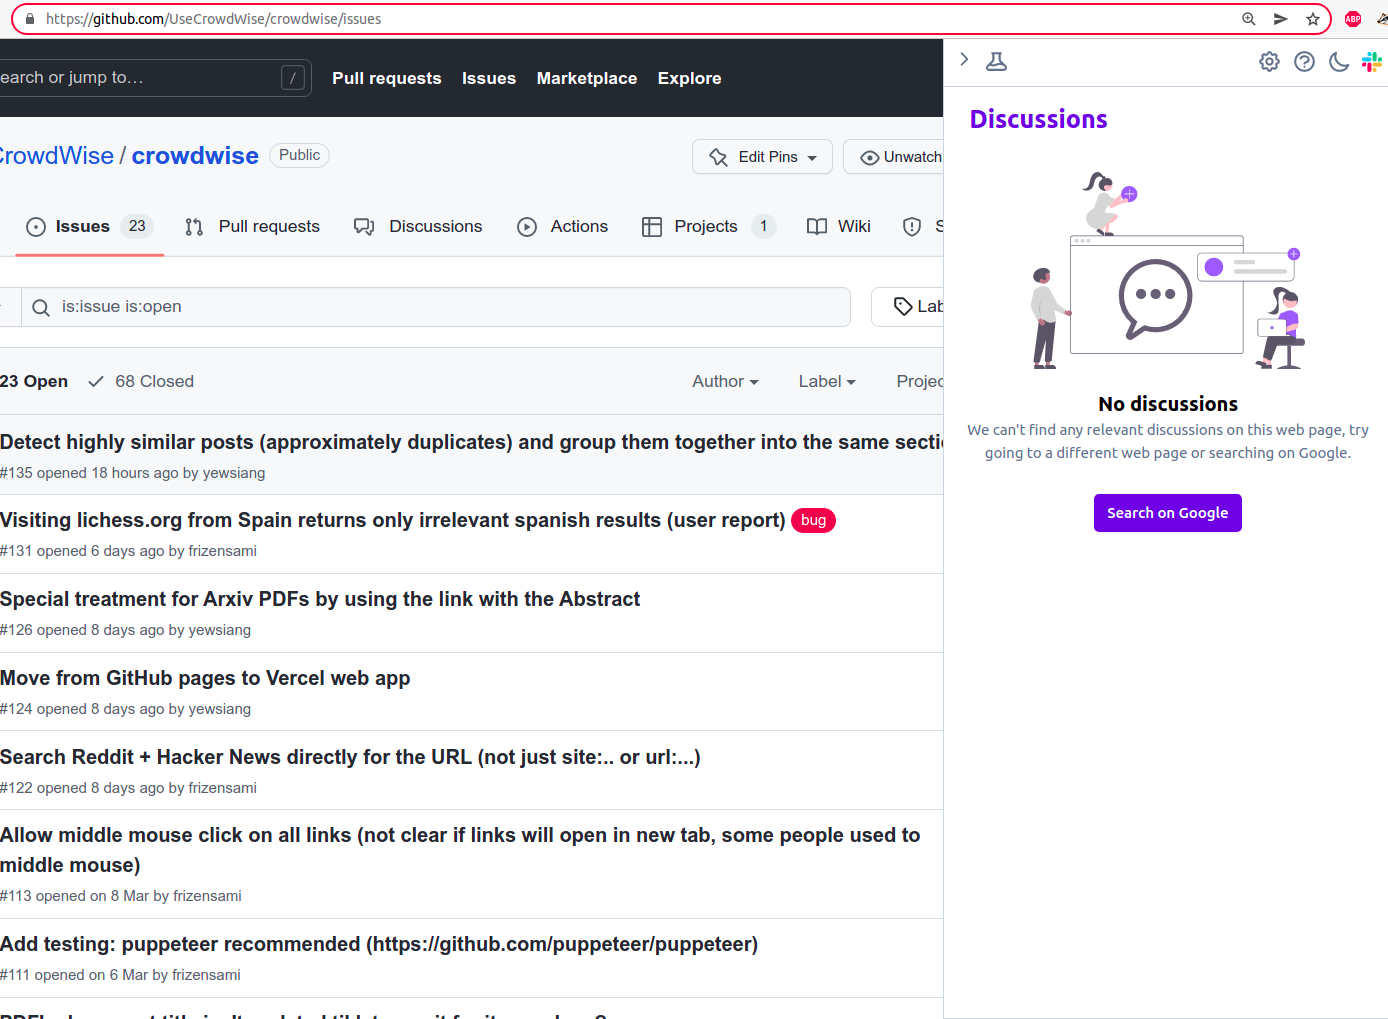The height and width of the screenshot is (1019, 1388).
Task: Switch to the repository Pull requests tab
Action: tap(252, 227)
